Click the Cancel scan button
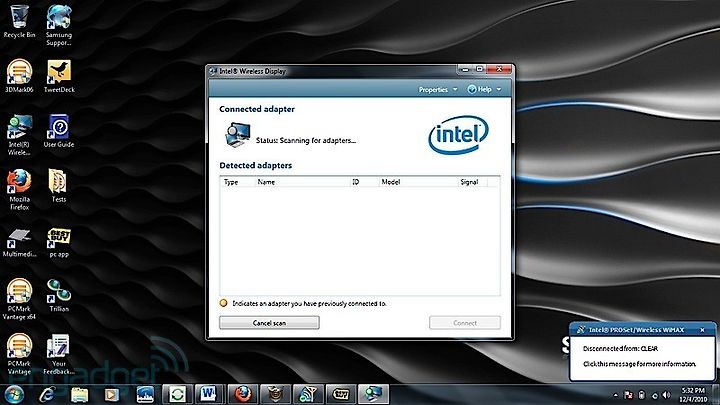 (x=269, y=323)
